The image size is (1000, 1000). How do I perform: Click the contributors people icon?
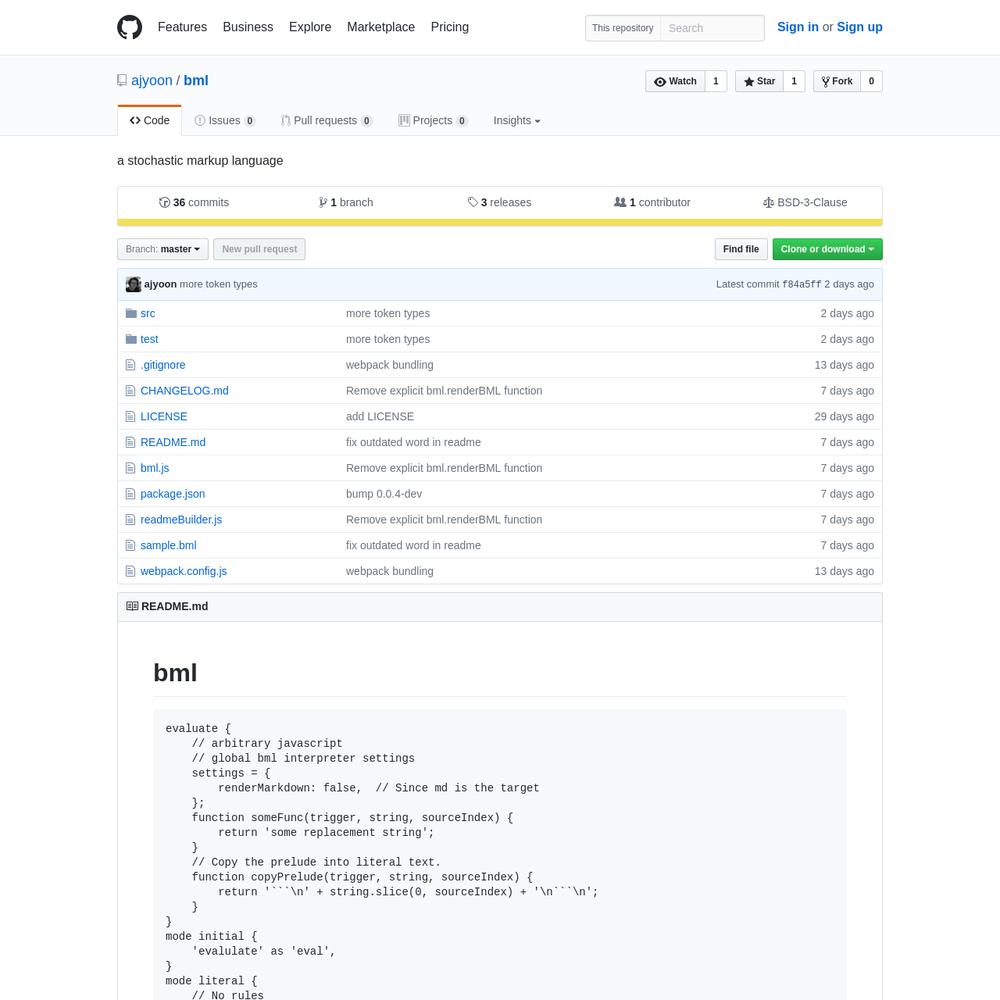coord(620,202)
